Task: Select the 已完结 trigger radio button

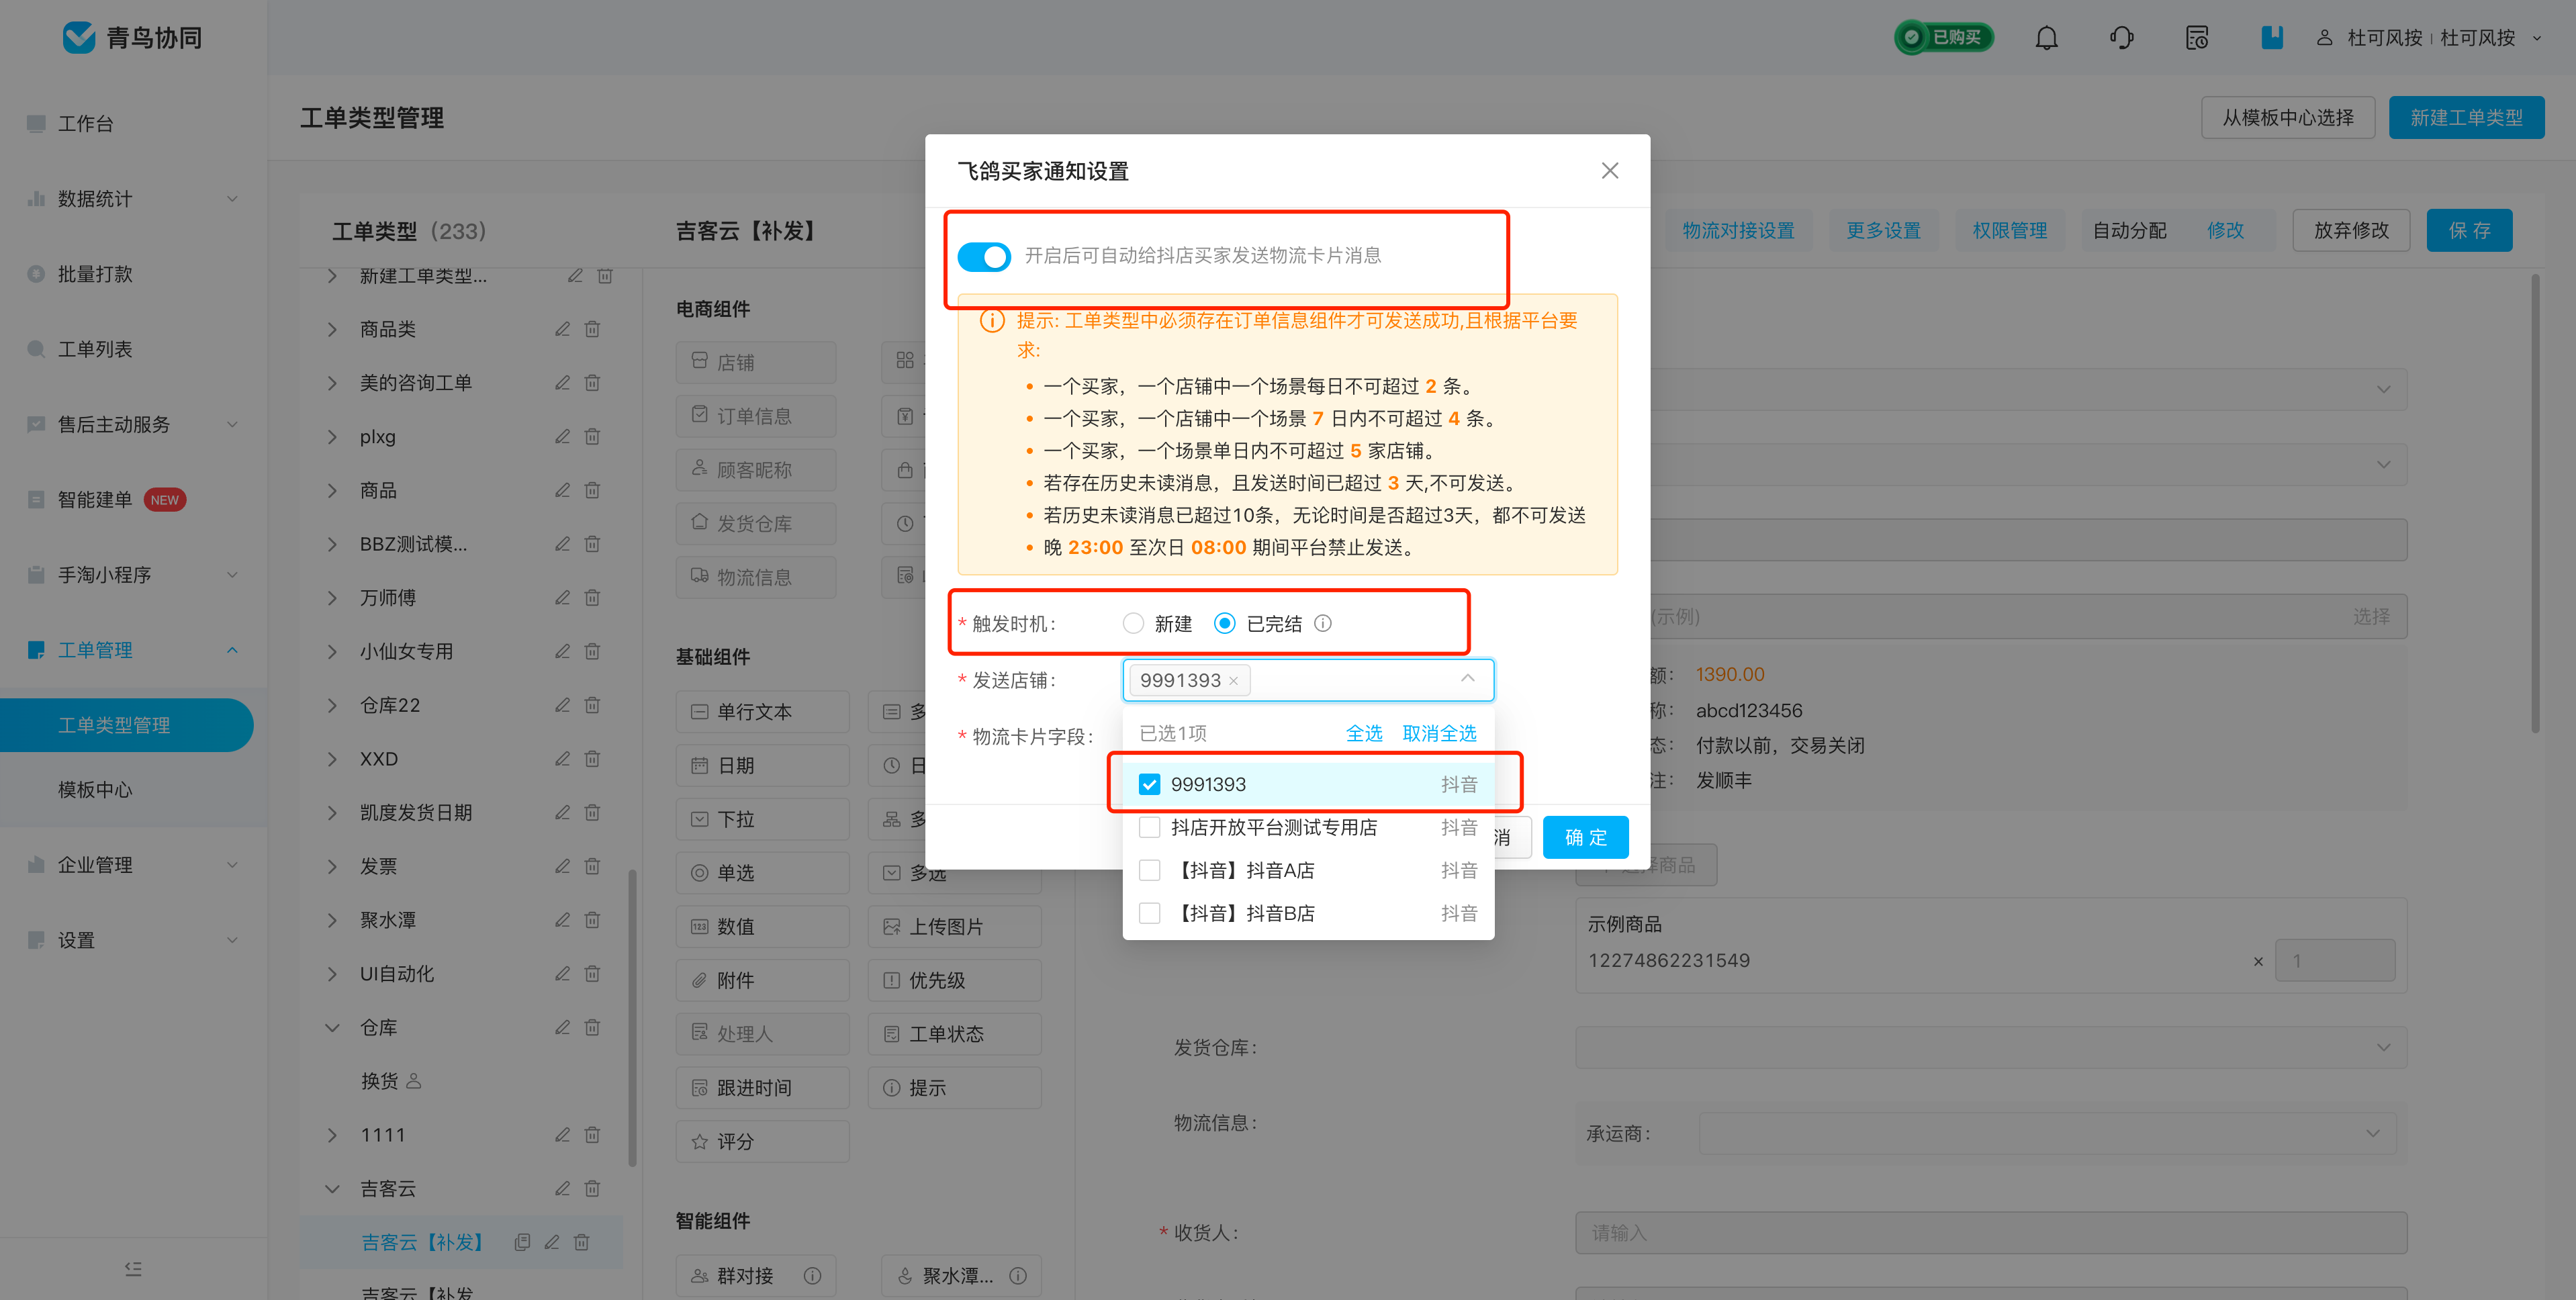Action: coord(1224,623)
